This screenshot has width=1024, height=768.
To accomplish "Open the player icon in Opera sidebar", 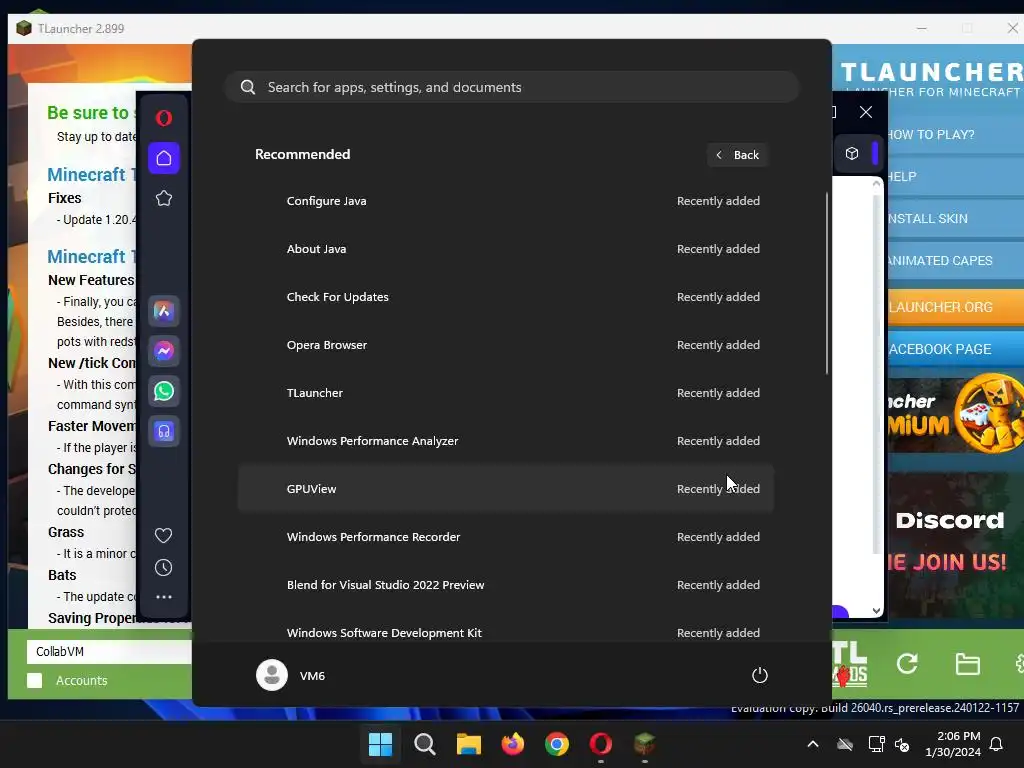I will (x=164, y=431).
